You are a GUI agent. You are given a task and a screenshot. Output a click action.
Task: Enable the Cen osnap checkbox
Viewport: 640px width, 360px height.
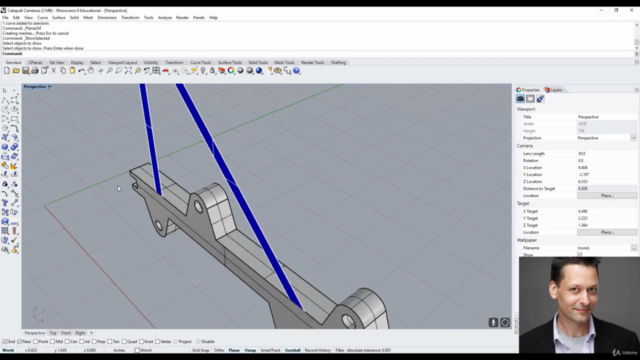point(67,342)
